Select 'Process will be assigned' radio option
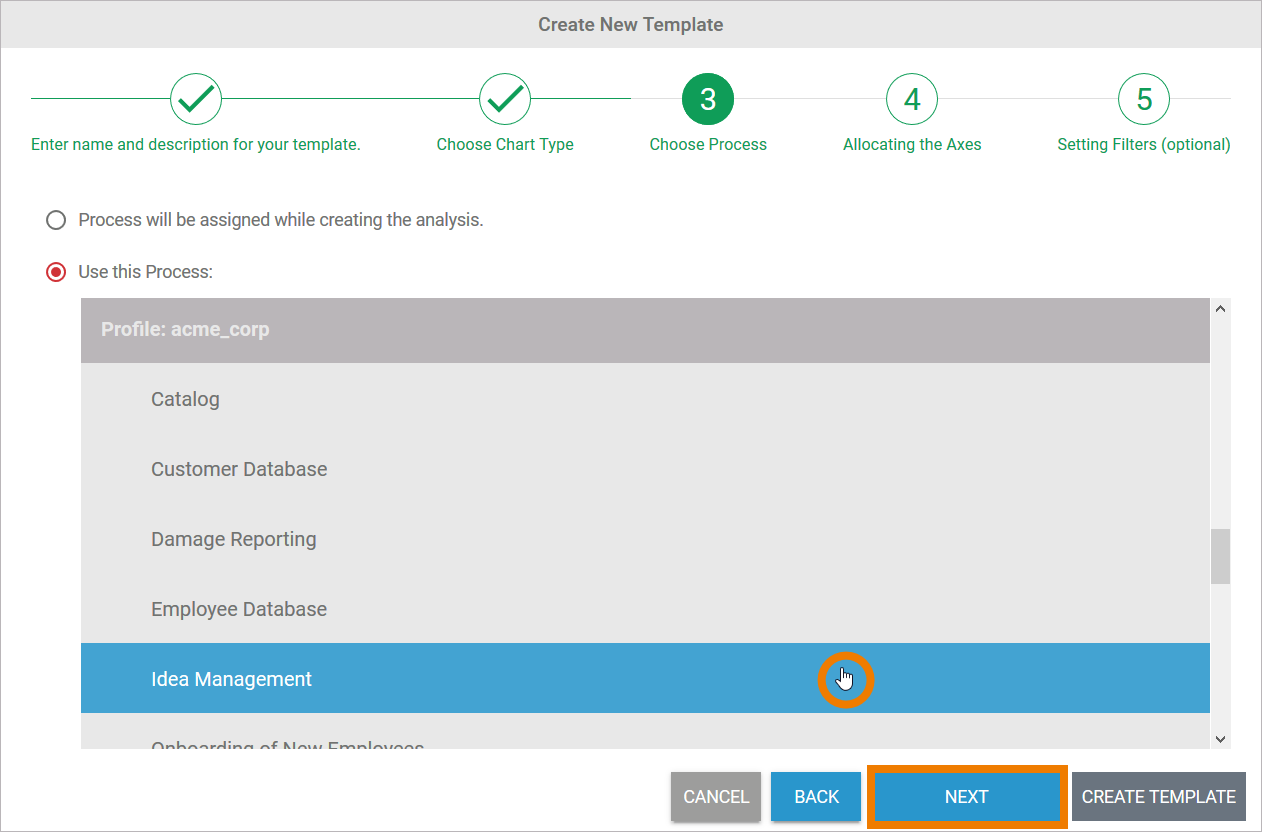Viewport: 1262px width, 832px height. 57,220
